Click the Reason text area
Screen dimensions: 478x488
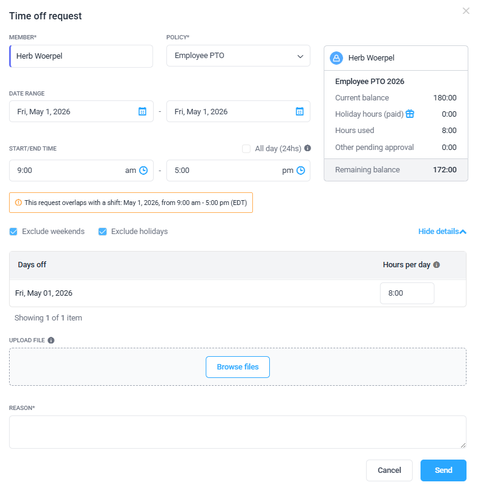(238, 432)
